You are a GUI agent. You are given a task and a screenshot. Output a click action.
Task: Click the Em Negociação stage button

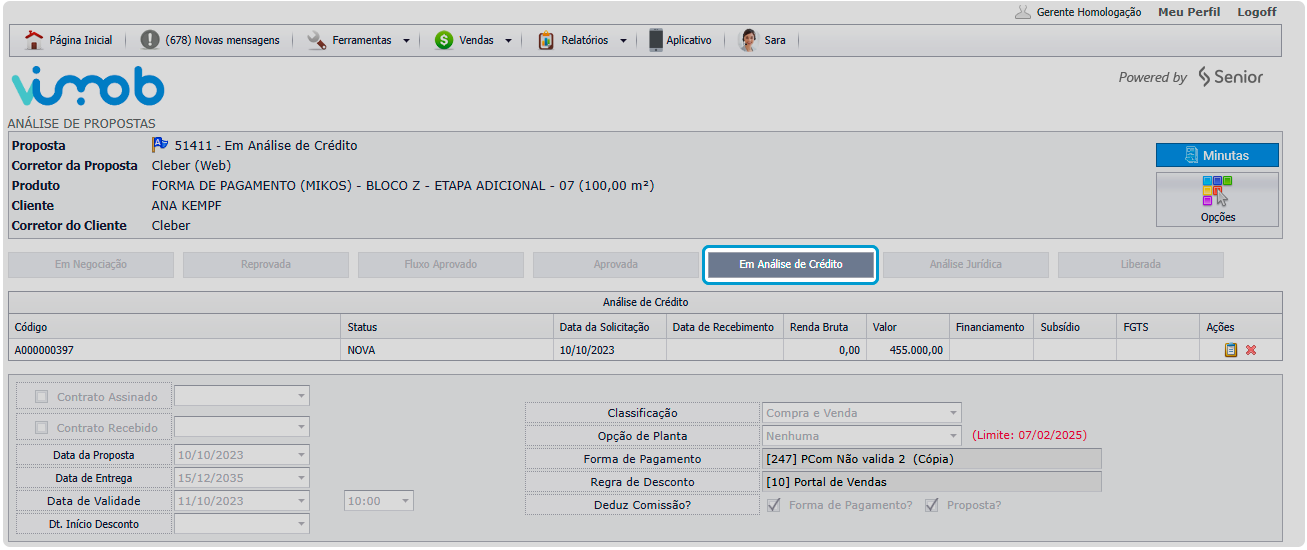click(x=91, y=265)
